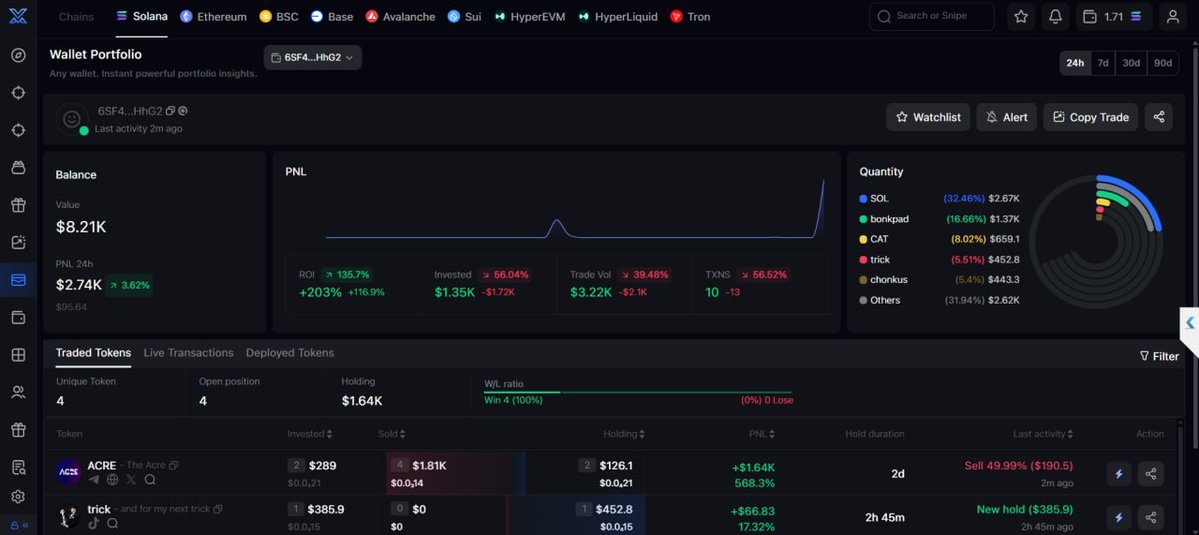Add wallet to Watchlist
This screenshot has width=1199, height=535.
pyautogui.click(x=928, y=117)
